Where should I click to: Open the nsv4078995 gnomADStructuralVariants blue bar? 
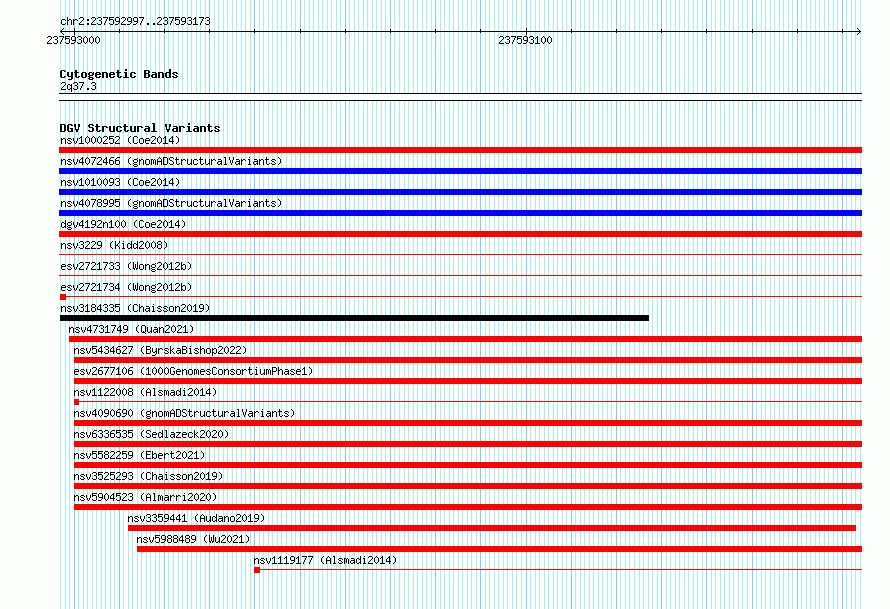point(460,213)
